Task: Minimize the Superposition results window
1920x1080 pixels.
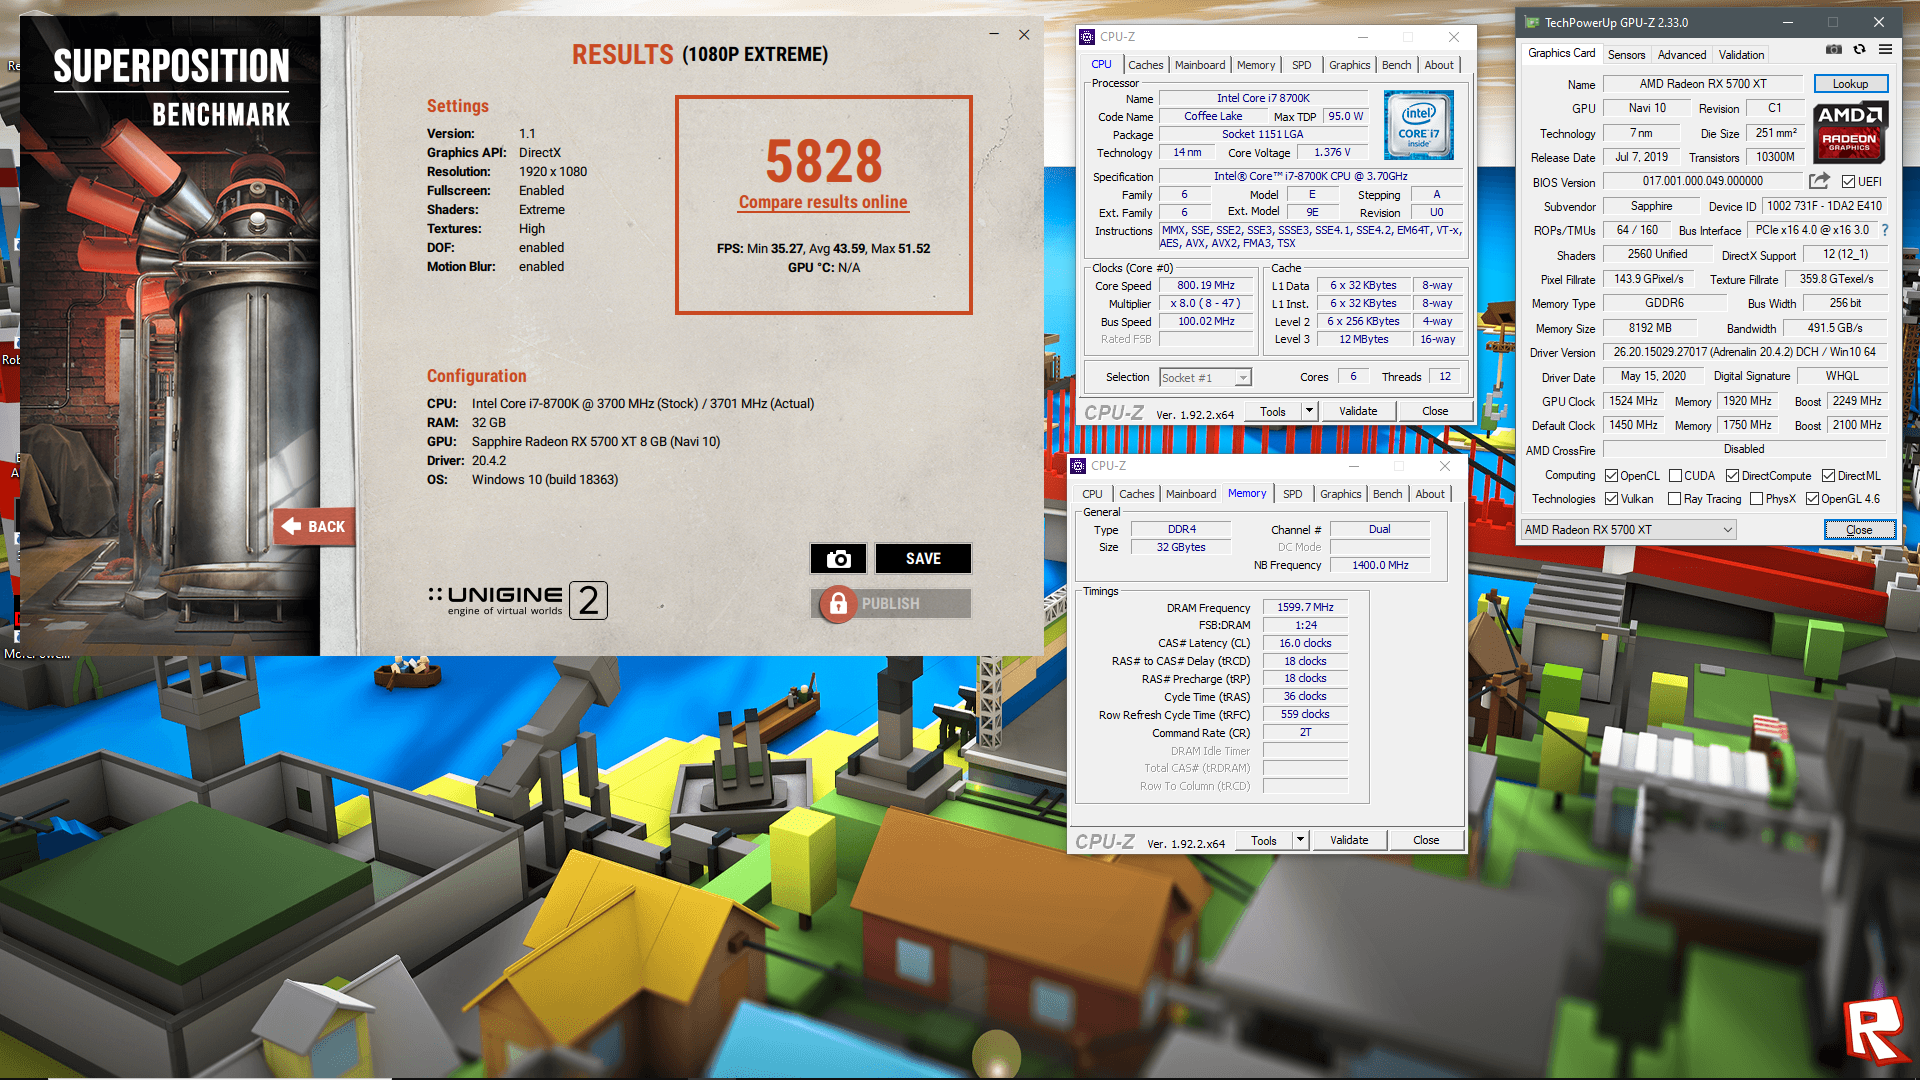Action: pyautogui.click(x=994, y=34)
